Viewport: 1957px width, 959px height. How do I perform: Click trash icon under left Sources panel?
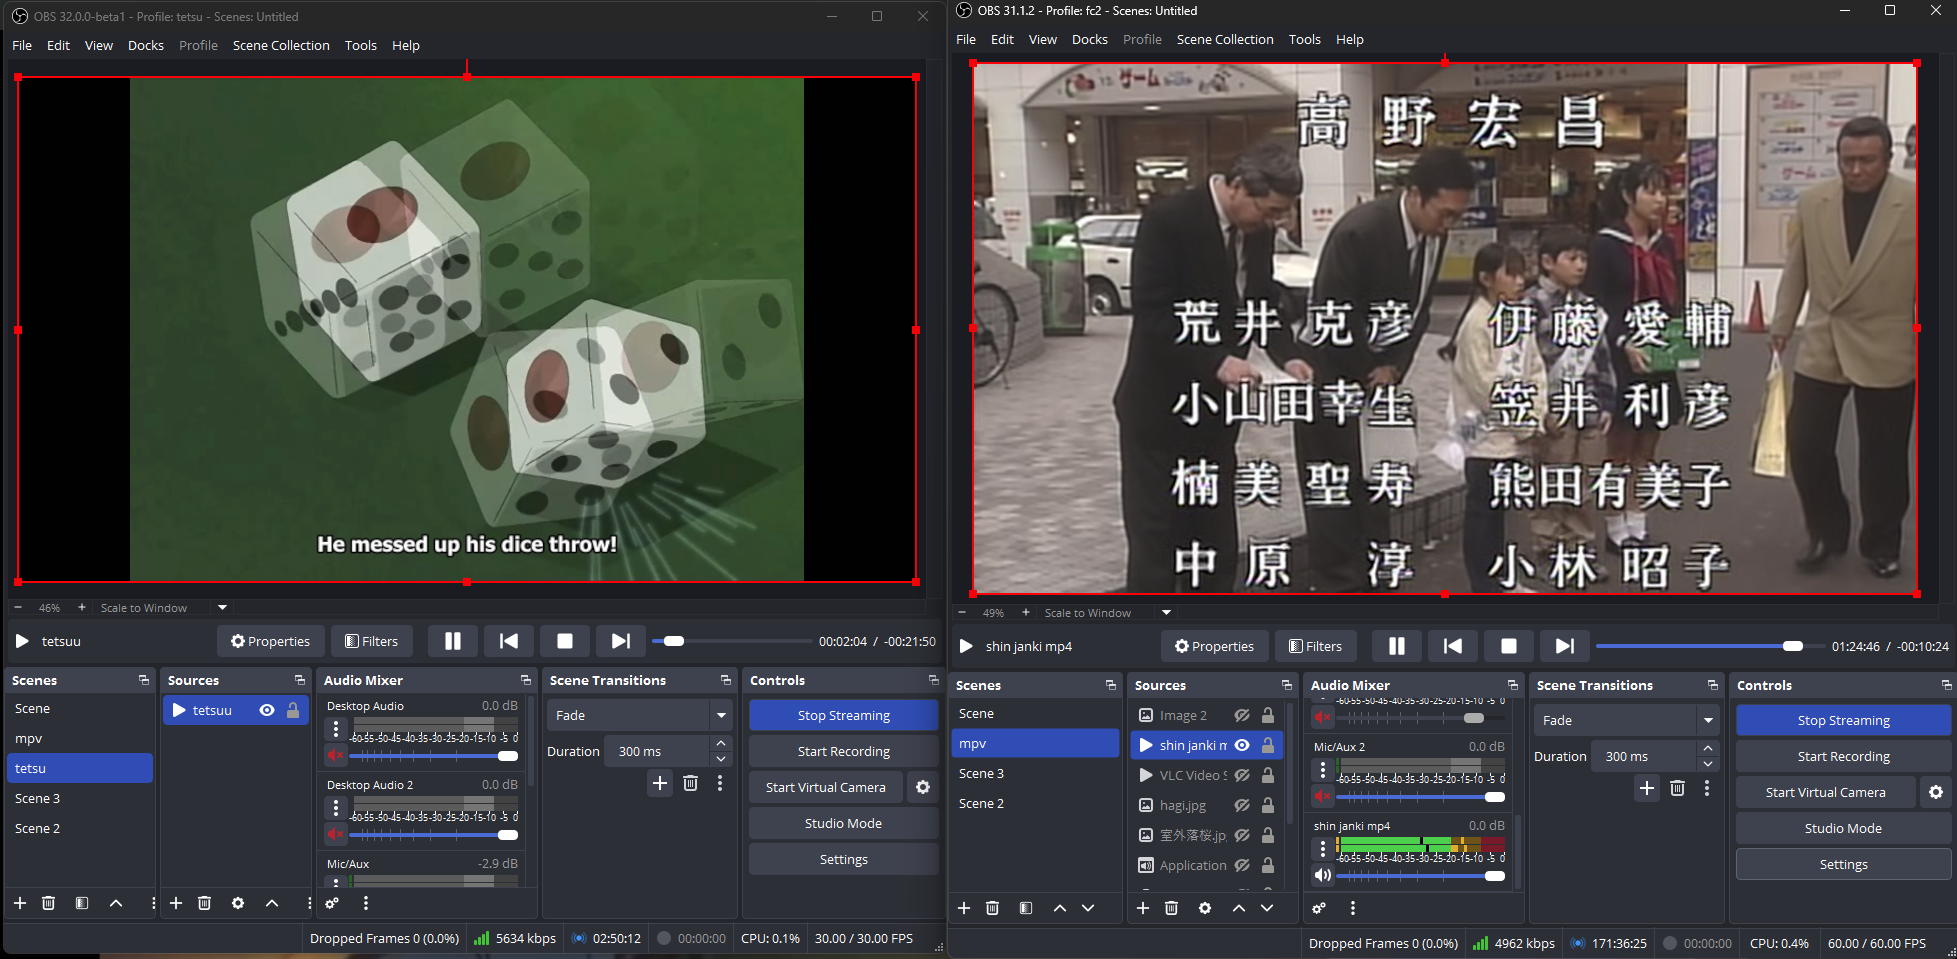point(204,903)
